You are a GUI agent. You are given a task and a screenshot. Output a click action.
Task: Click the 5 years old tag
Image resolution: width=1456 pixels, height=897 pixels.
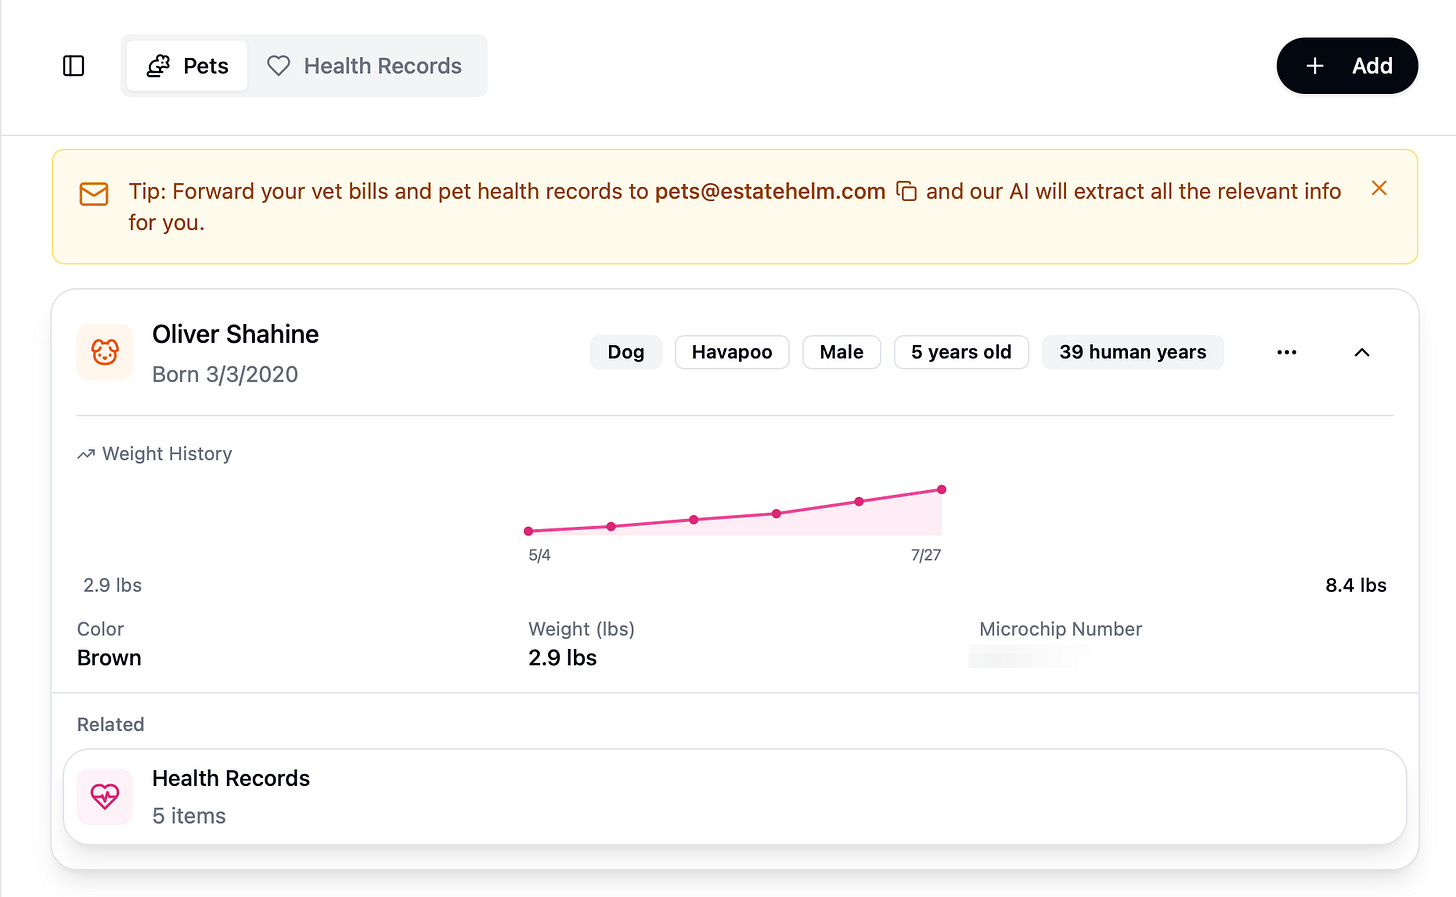(x=961, y=352)
